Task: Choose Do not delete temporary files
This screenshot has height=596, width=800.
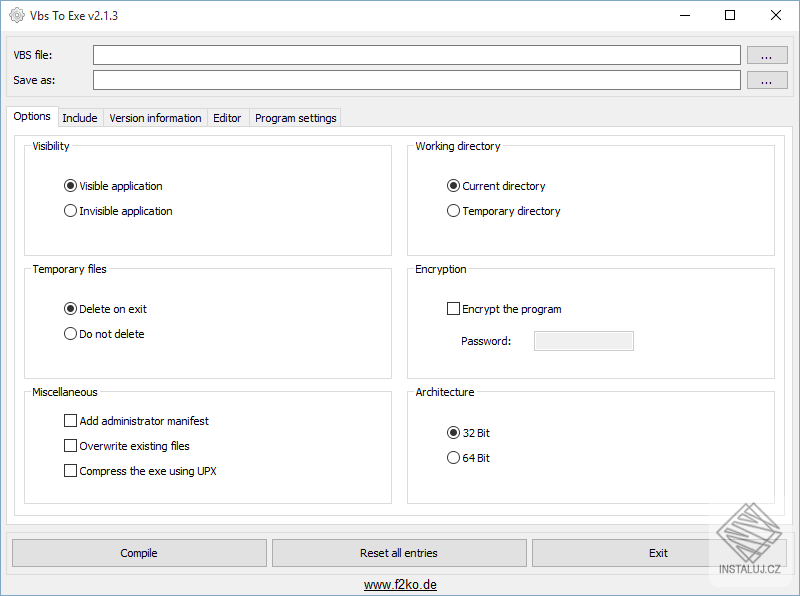Action: coord(70,334)
